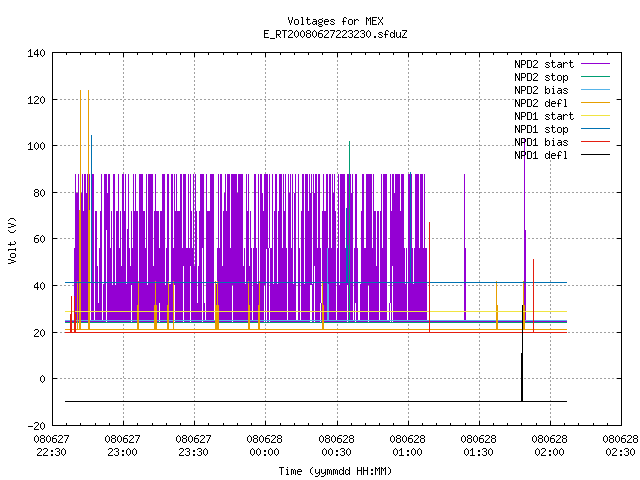Click the yellow NPD1 start legend line
The height and width of the screenshot is (480, 640).
[595, 116]
